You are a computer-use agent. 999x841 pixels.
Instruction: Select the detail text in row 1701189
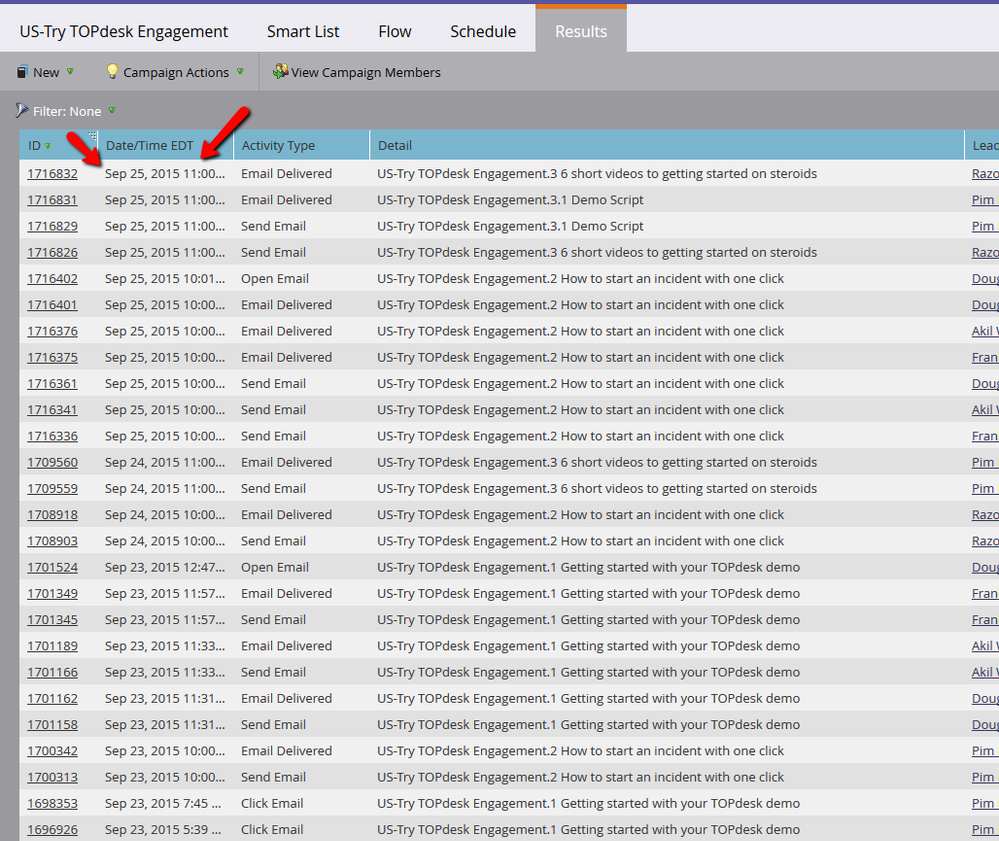589,646
